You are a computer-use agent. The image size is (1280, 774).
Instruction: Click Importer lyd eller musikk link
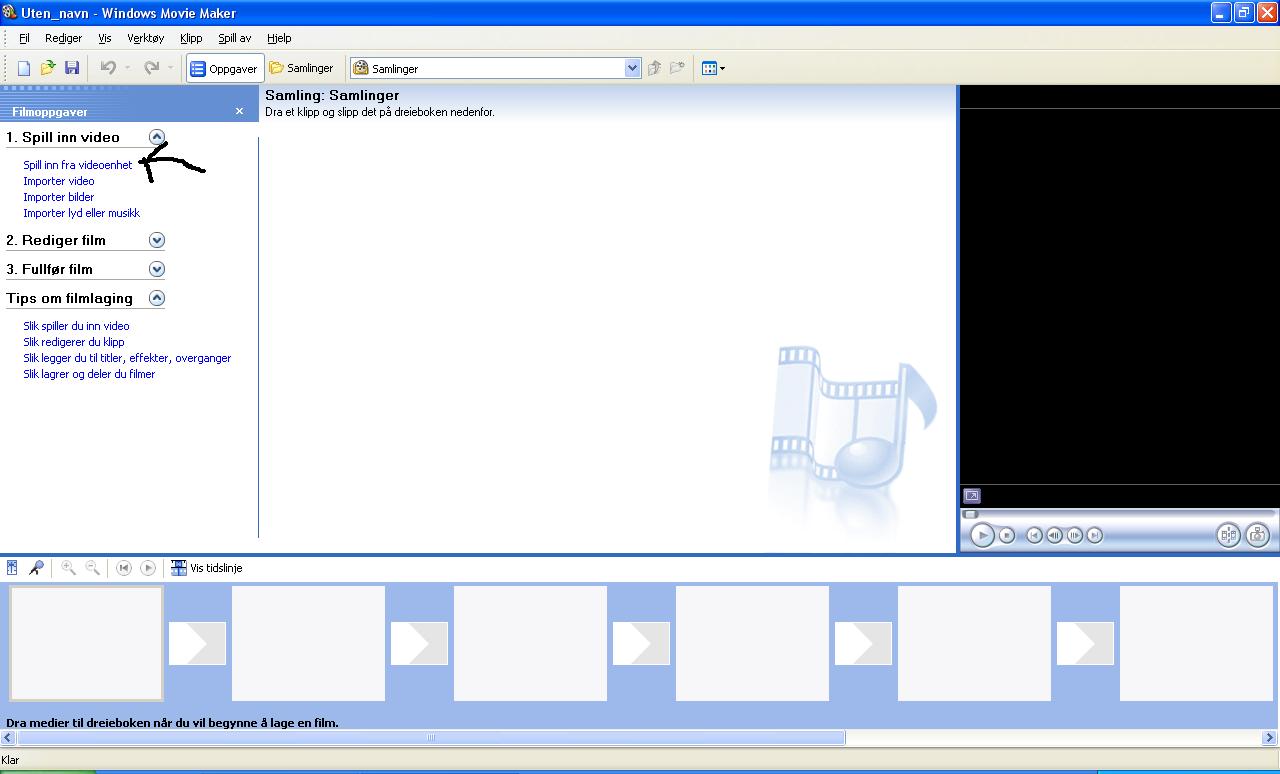coord(82,213)
